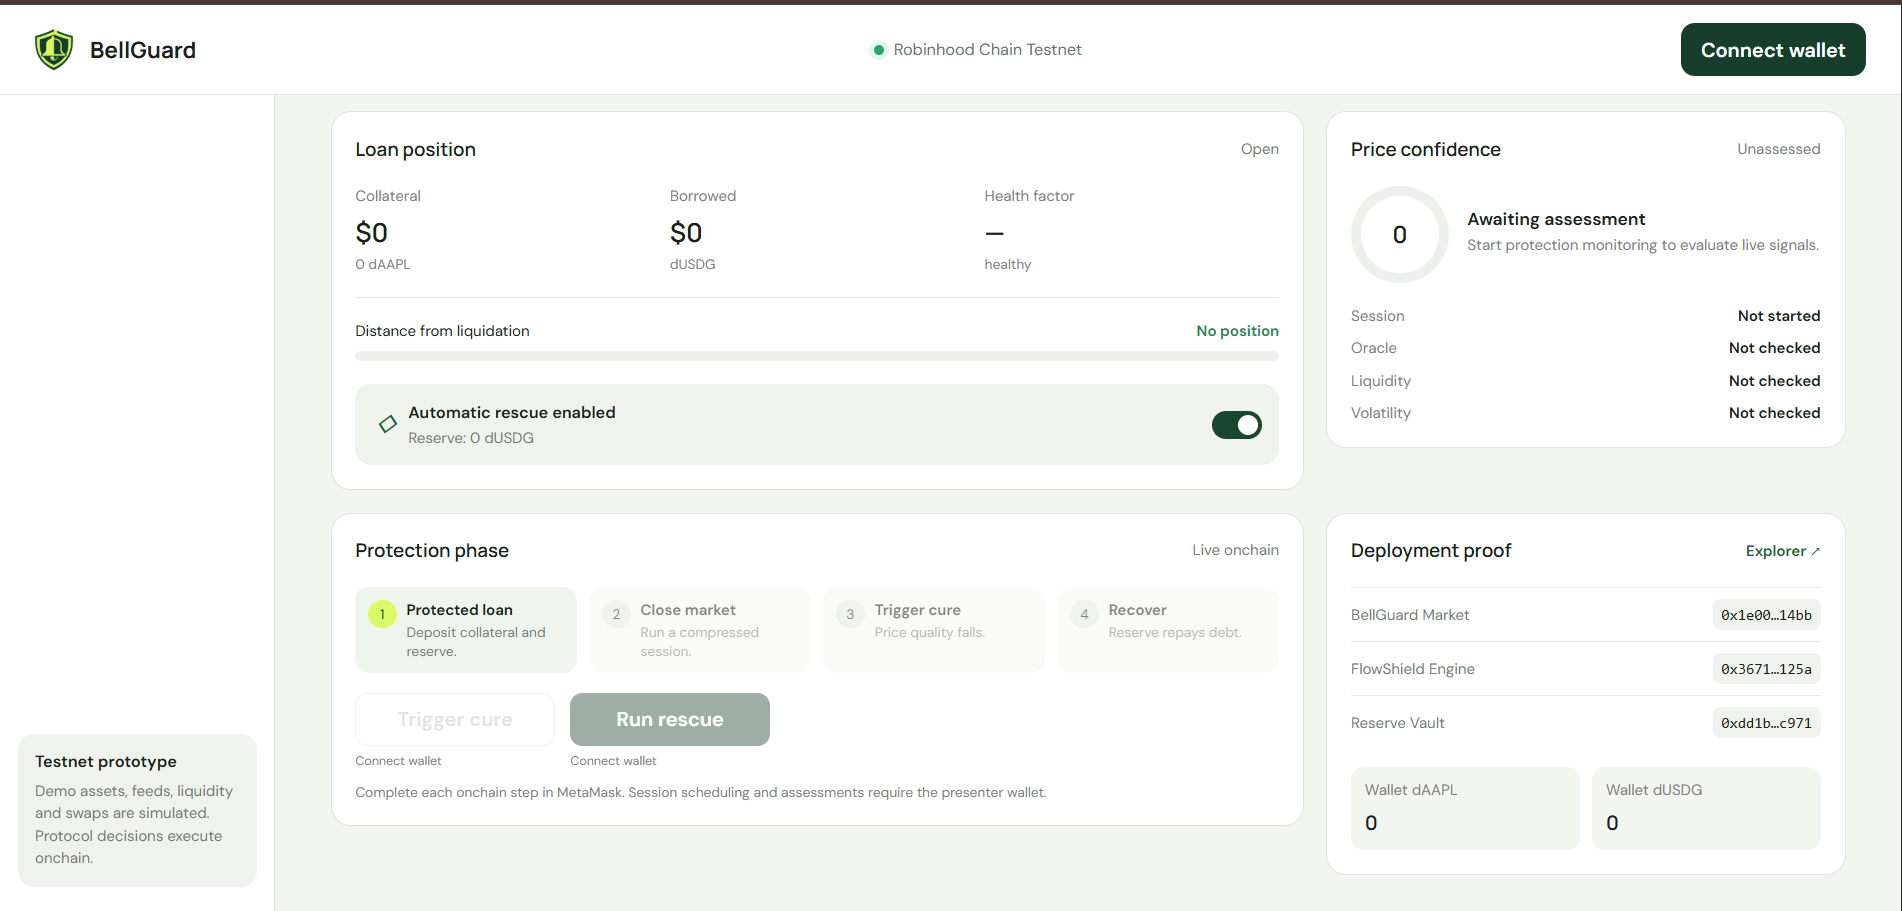Viewport: 1902px width, 911px height.
Task: Click the Awaiting assessment heading
Action: [x=1556, y=219]
